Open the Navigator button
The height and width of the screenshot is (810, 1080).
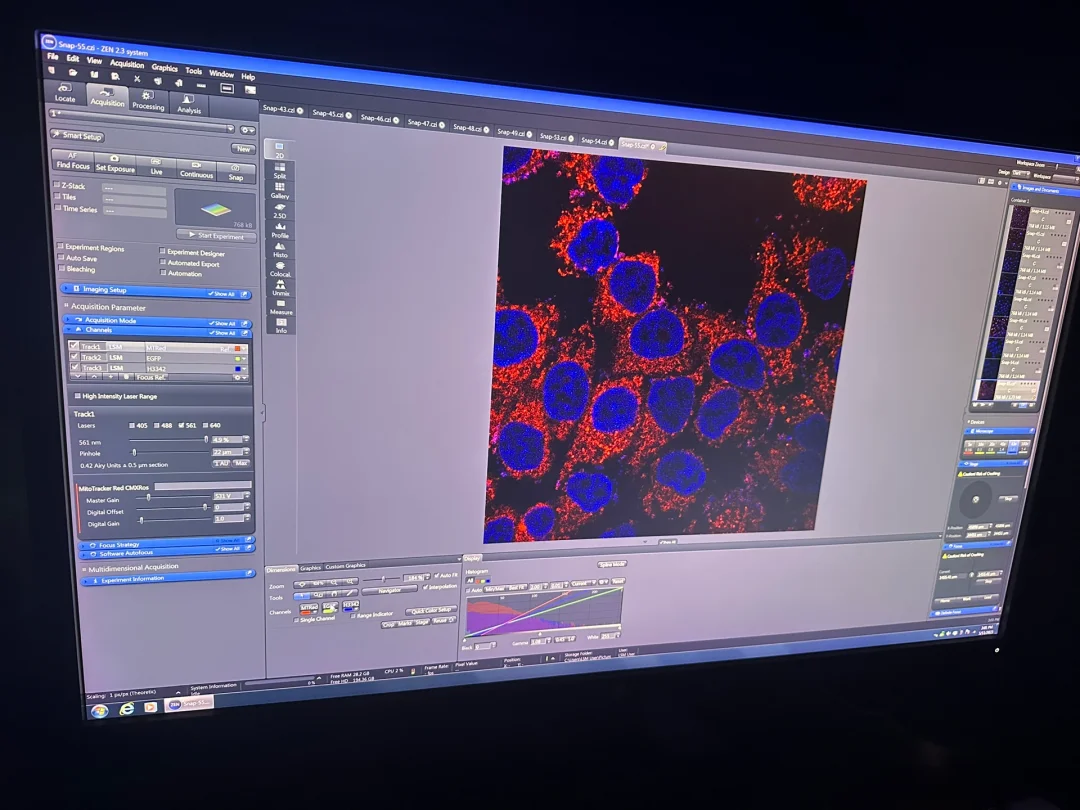point(389,590)
